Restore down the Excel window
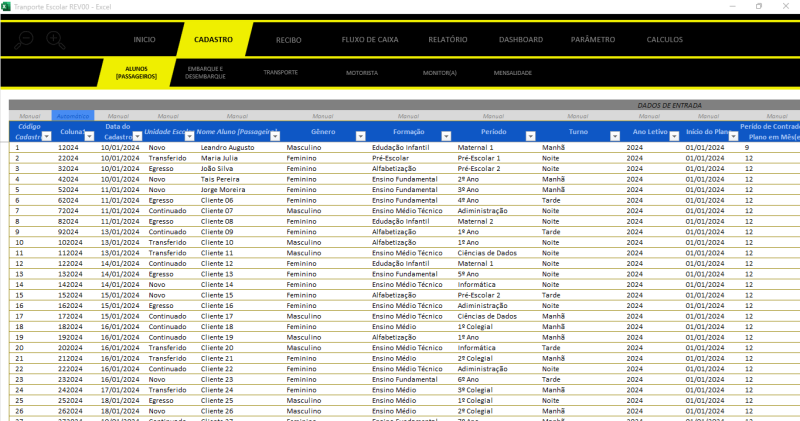This screenshot has width=800, height=421. coord(758,6)
